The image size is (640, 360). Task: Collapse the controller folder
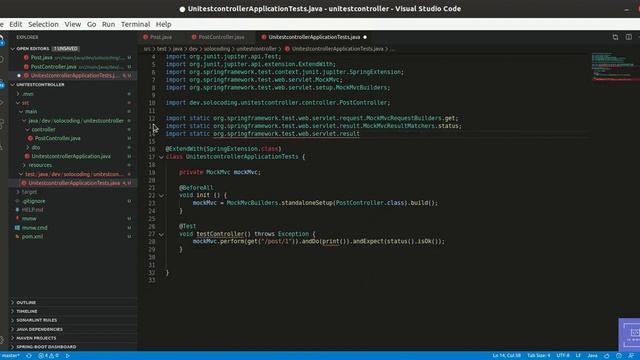pyautogui.click(x=43, y=129)
